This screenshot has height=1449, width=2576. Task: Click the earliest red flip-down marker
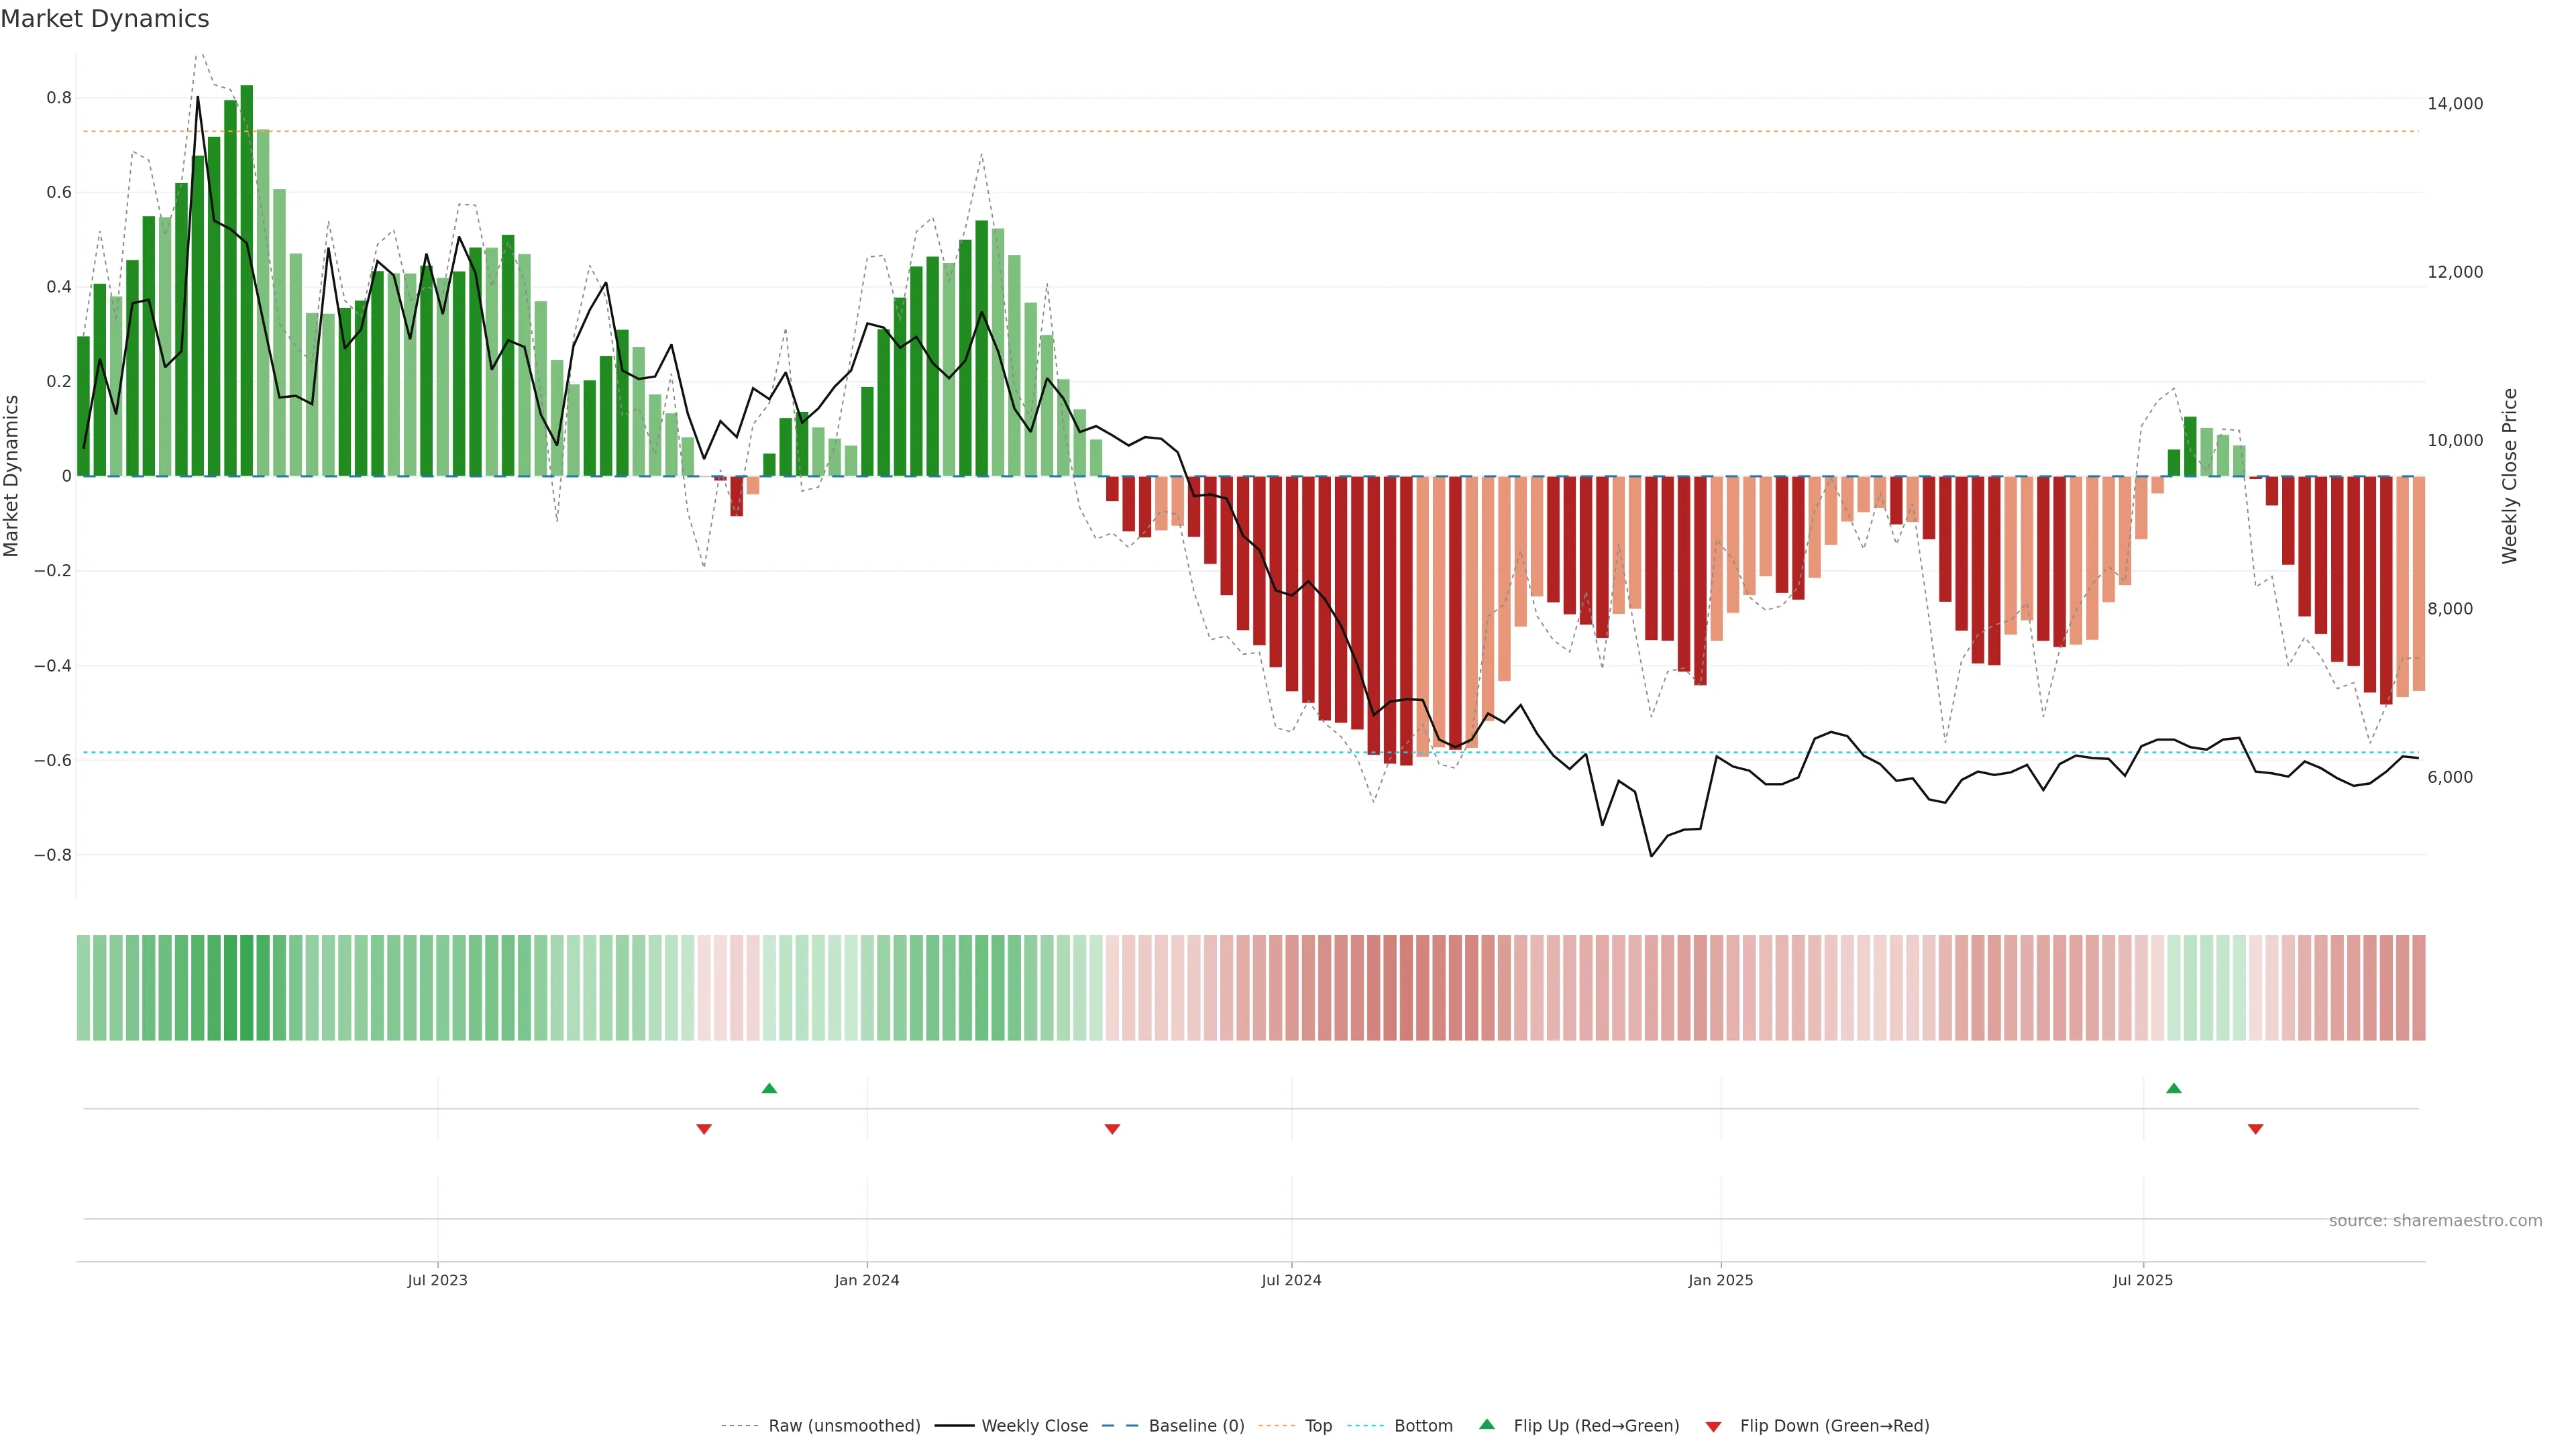(704, 1129)
